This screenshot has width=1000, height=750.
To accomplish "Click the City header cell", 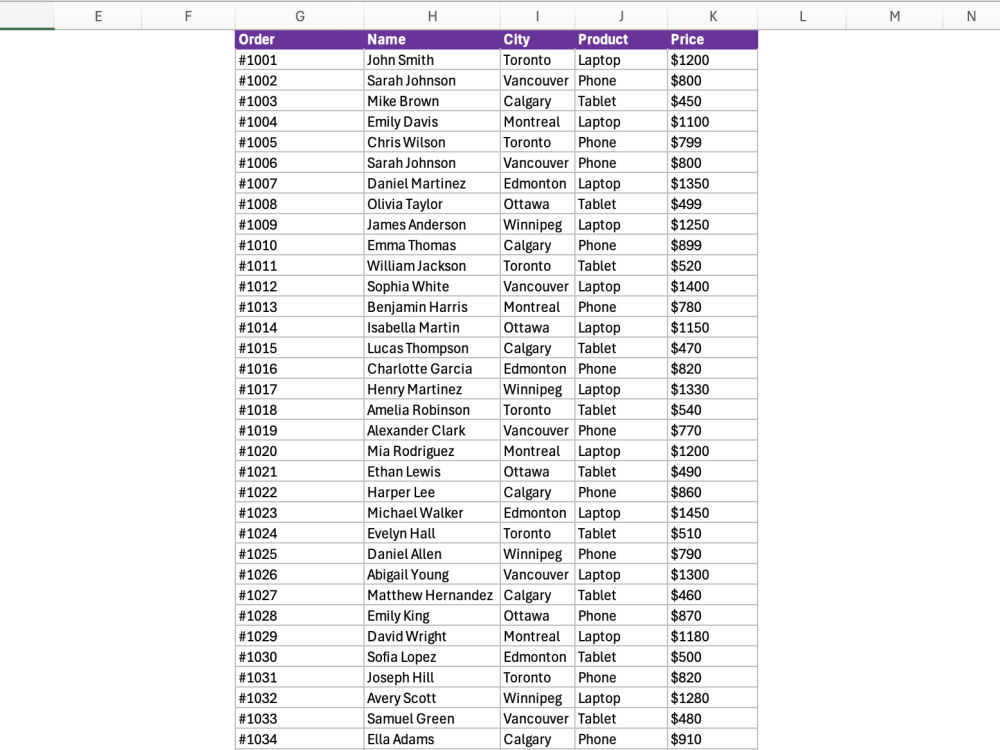I will (538, 40).
